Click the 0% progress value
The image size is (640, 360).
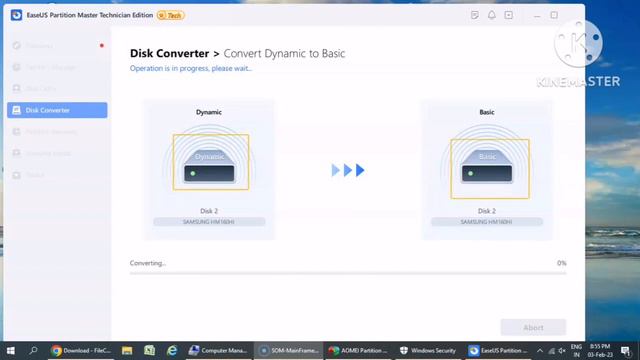(562, 263)
